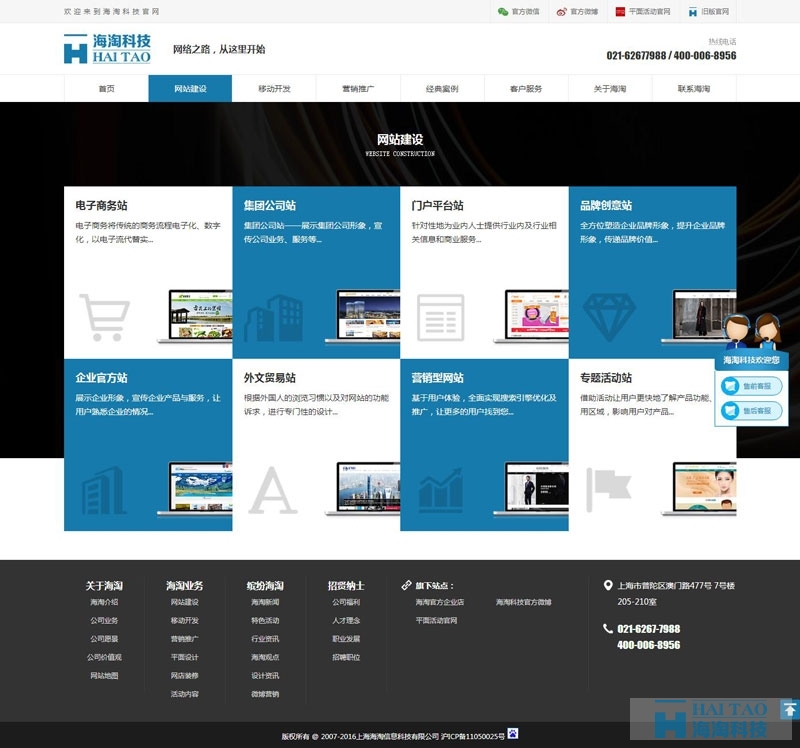Click the 官方微信 WeChat icon

(503, 12)
